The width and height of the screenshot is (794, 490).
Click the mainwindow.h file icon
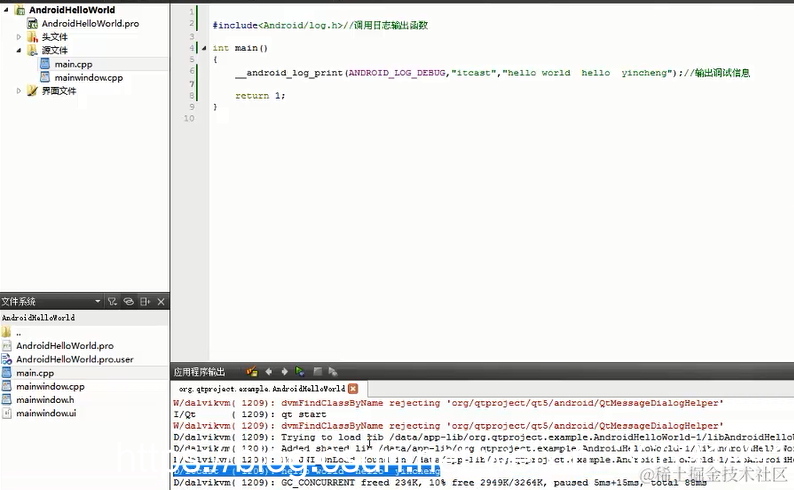(x=7, y=399)
